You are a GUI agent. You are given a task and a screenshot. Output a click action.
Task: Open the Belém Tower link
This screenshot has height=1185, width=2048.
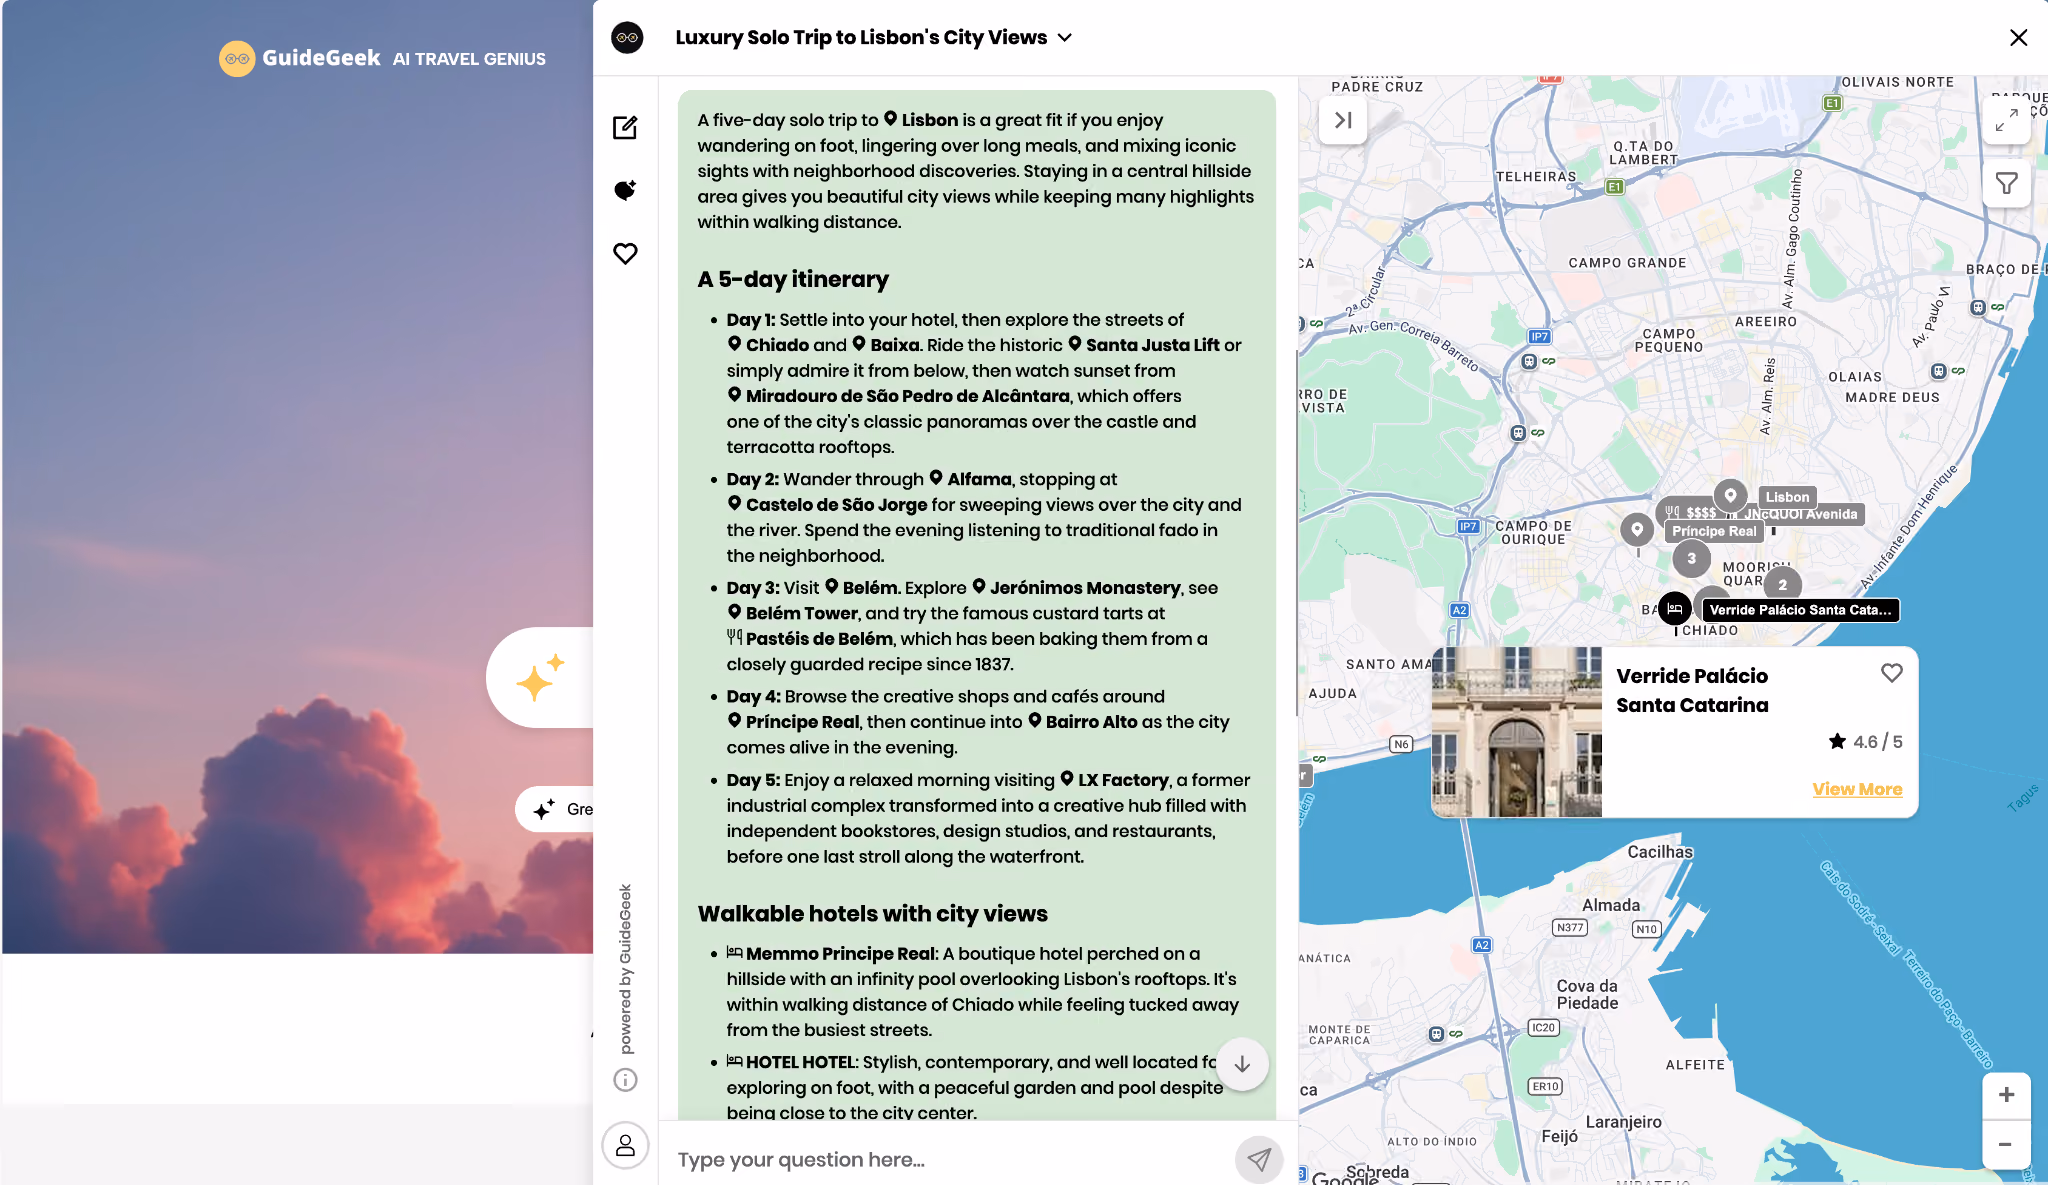(x=792, y=613)
